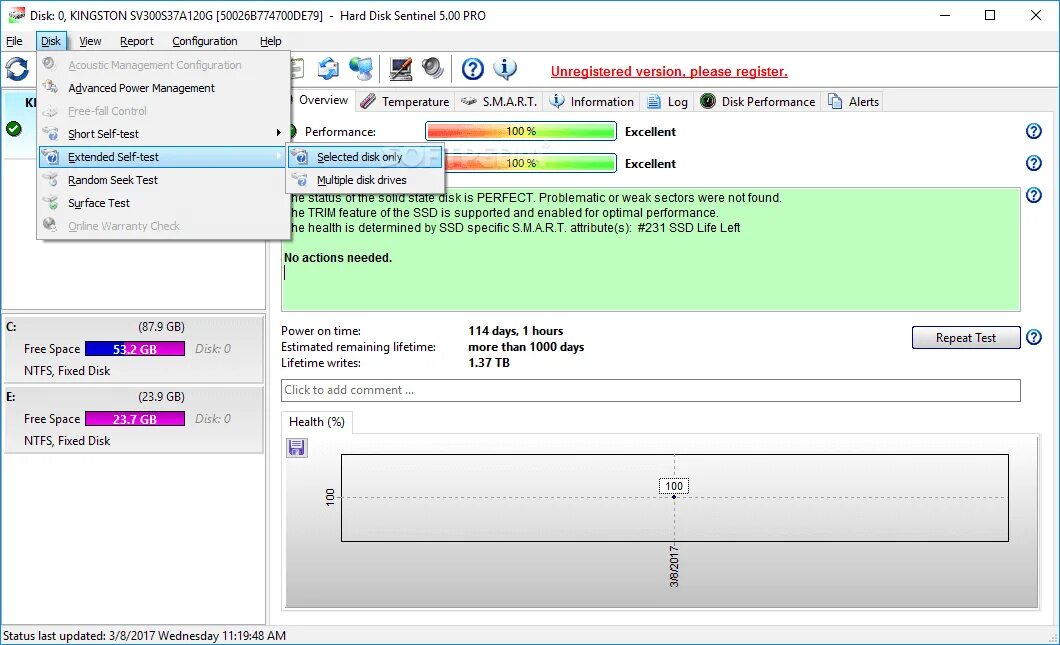
Task: Select Short Self-test menu entry
Action: (x=163, y=134)
